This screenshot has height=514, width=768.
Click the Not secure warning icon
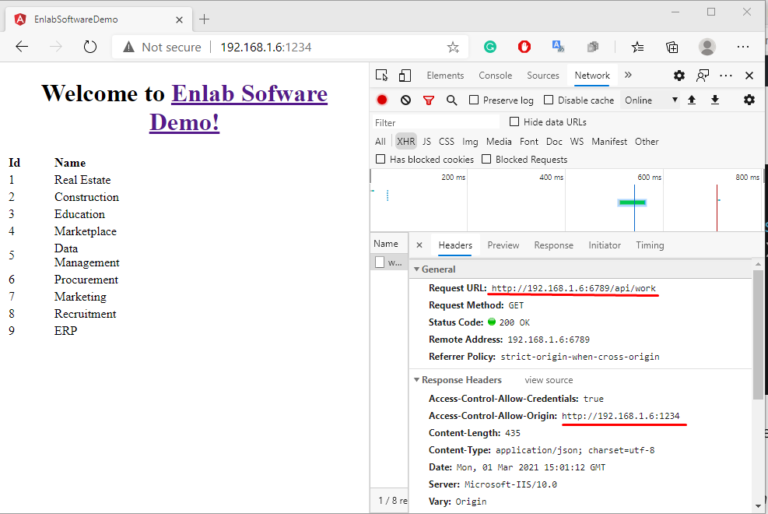coord(129,47)
